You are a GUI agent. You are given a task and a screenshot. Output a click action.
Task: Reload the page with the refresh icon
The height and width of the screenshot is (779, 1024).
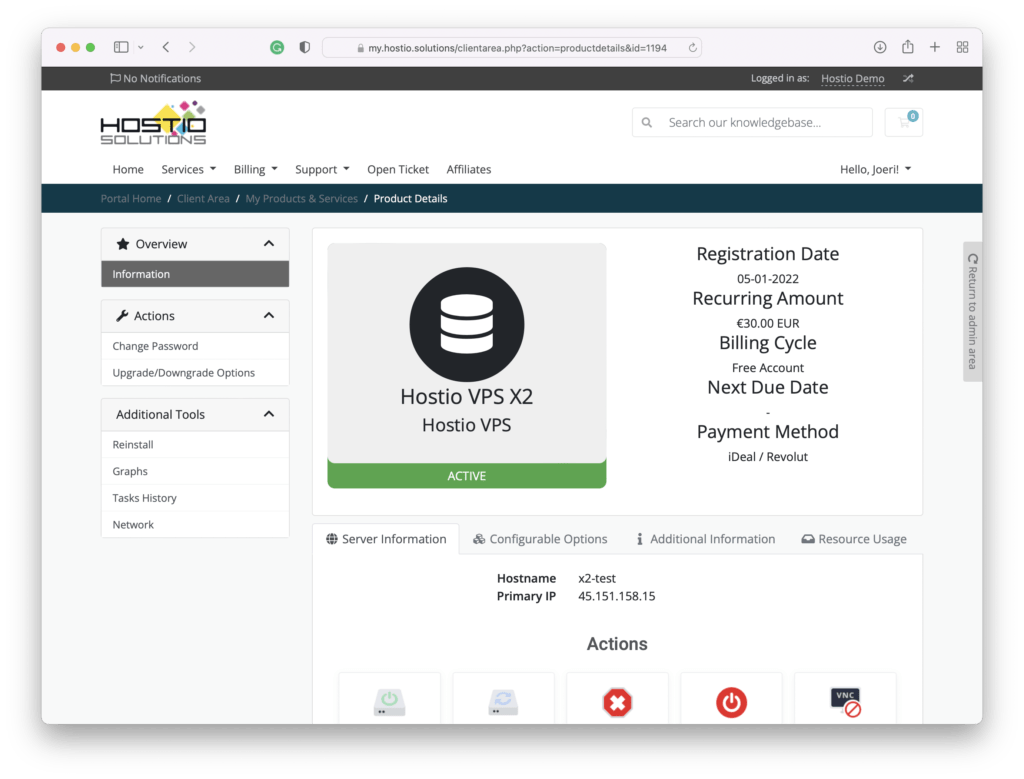(x=692, y=48)
